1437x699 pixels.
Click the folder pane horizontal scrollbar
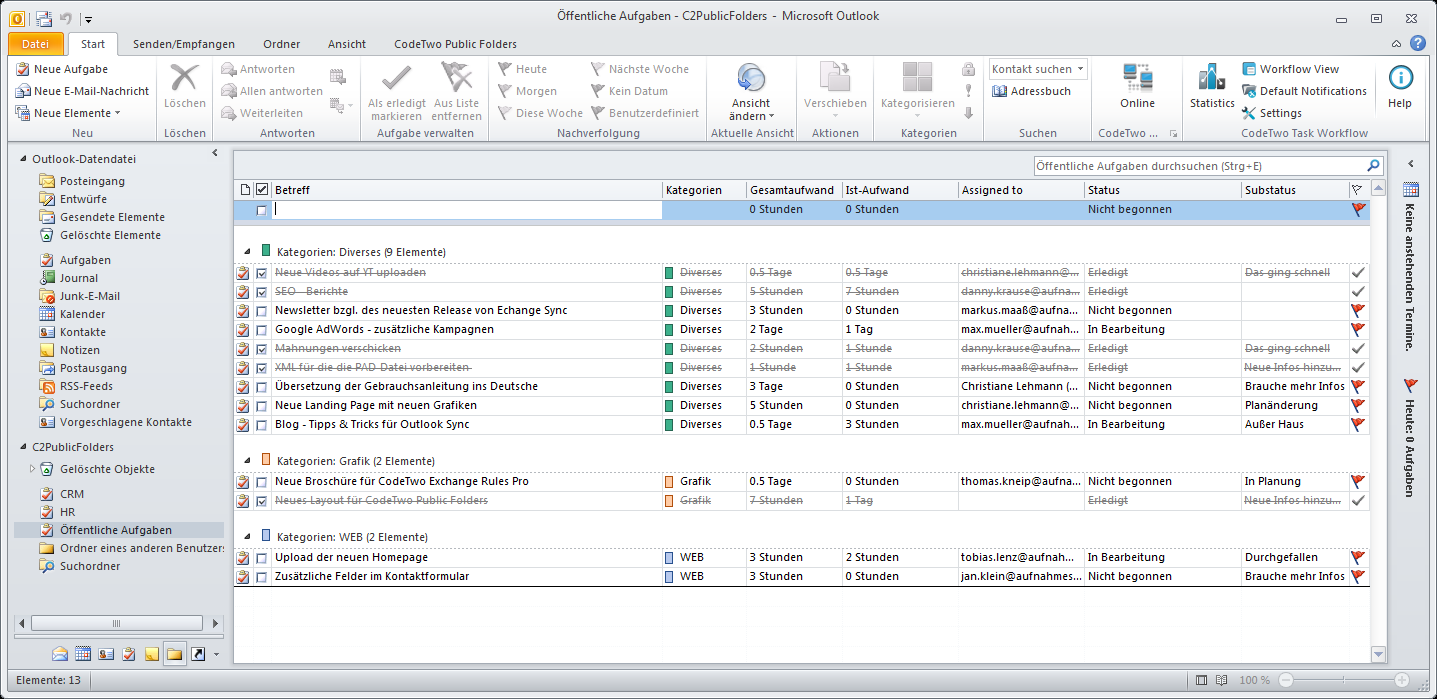pos(118,623)
